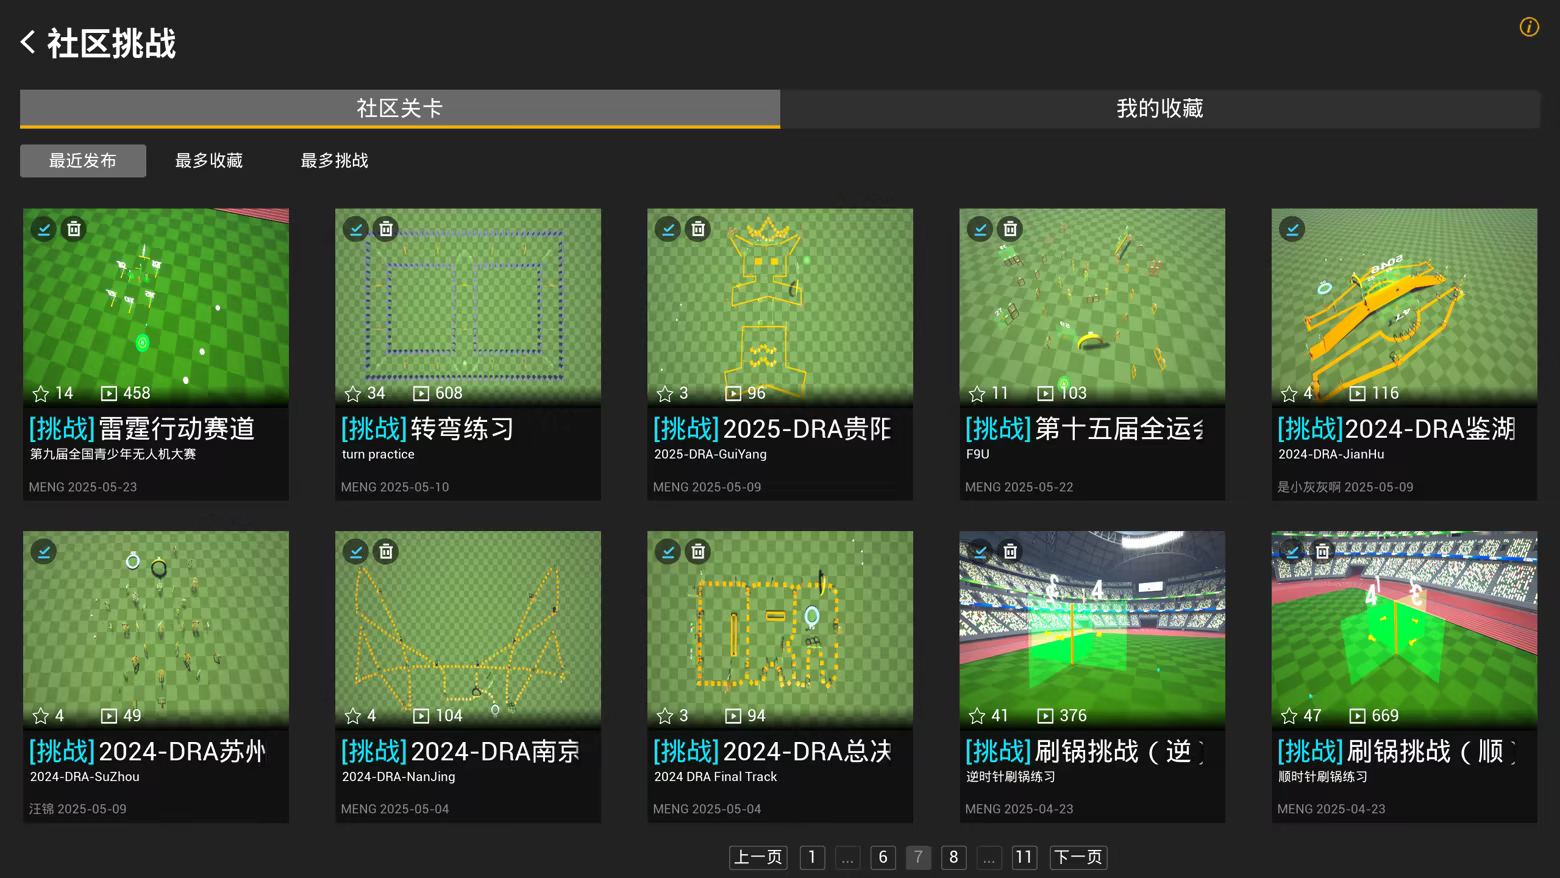Click the back arrow next to 社区挑战
The height and width of the screenshot is (878, 1560).
pyautogui.click(x=28, y=42)
